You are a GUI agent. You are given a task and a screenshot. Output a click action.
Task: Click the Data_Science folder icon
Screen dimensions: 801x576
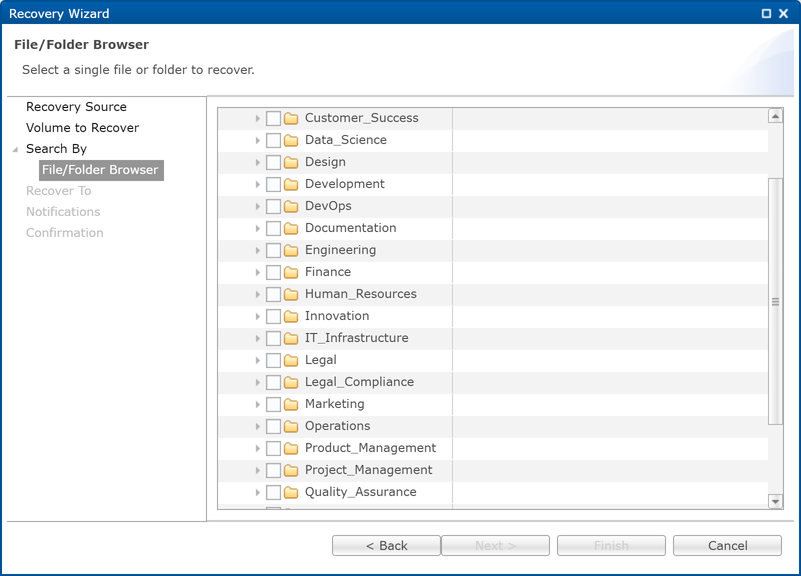291,140
